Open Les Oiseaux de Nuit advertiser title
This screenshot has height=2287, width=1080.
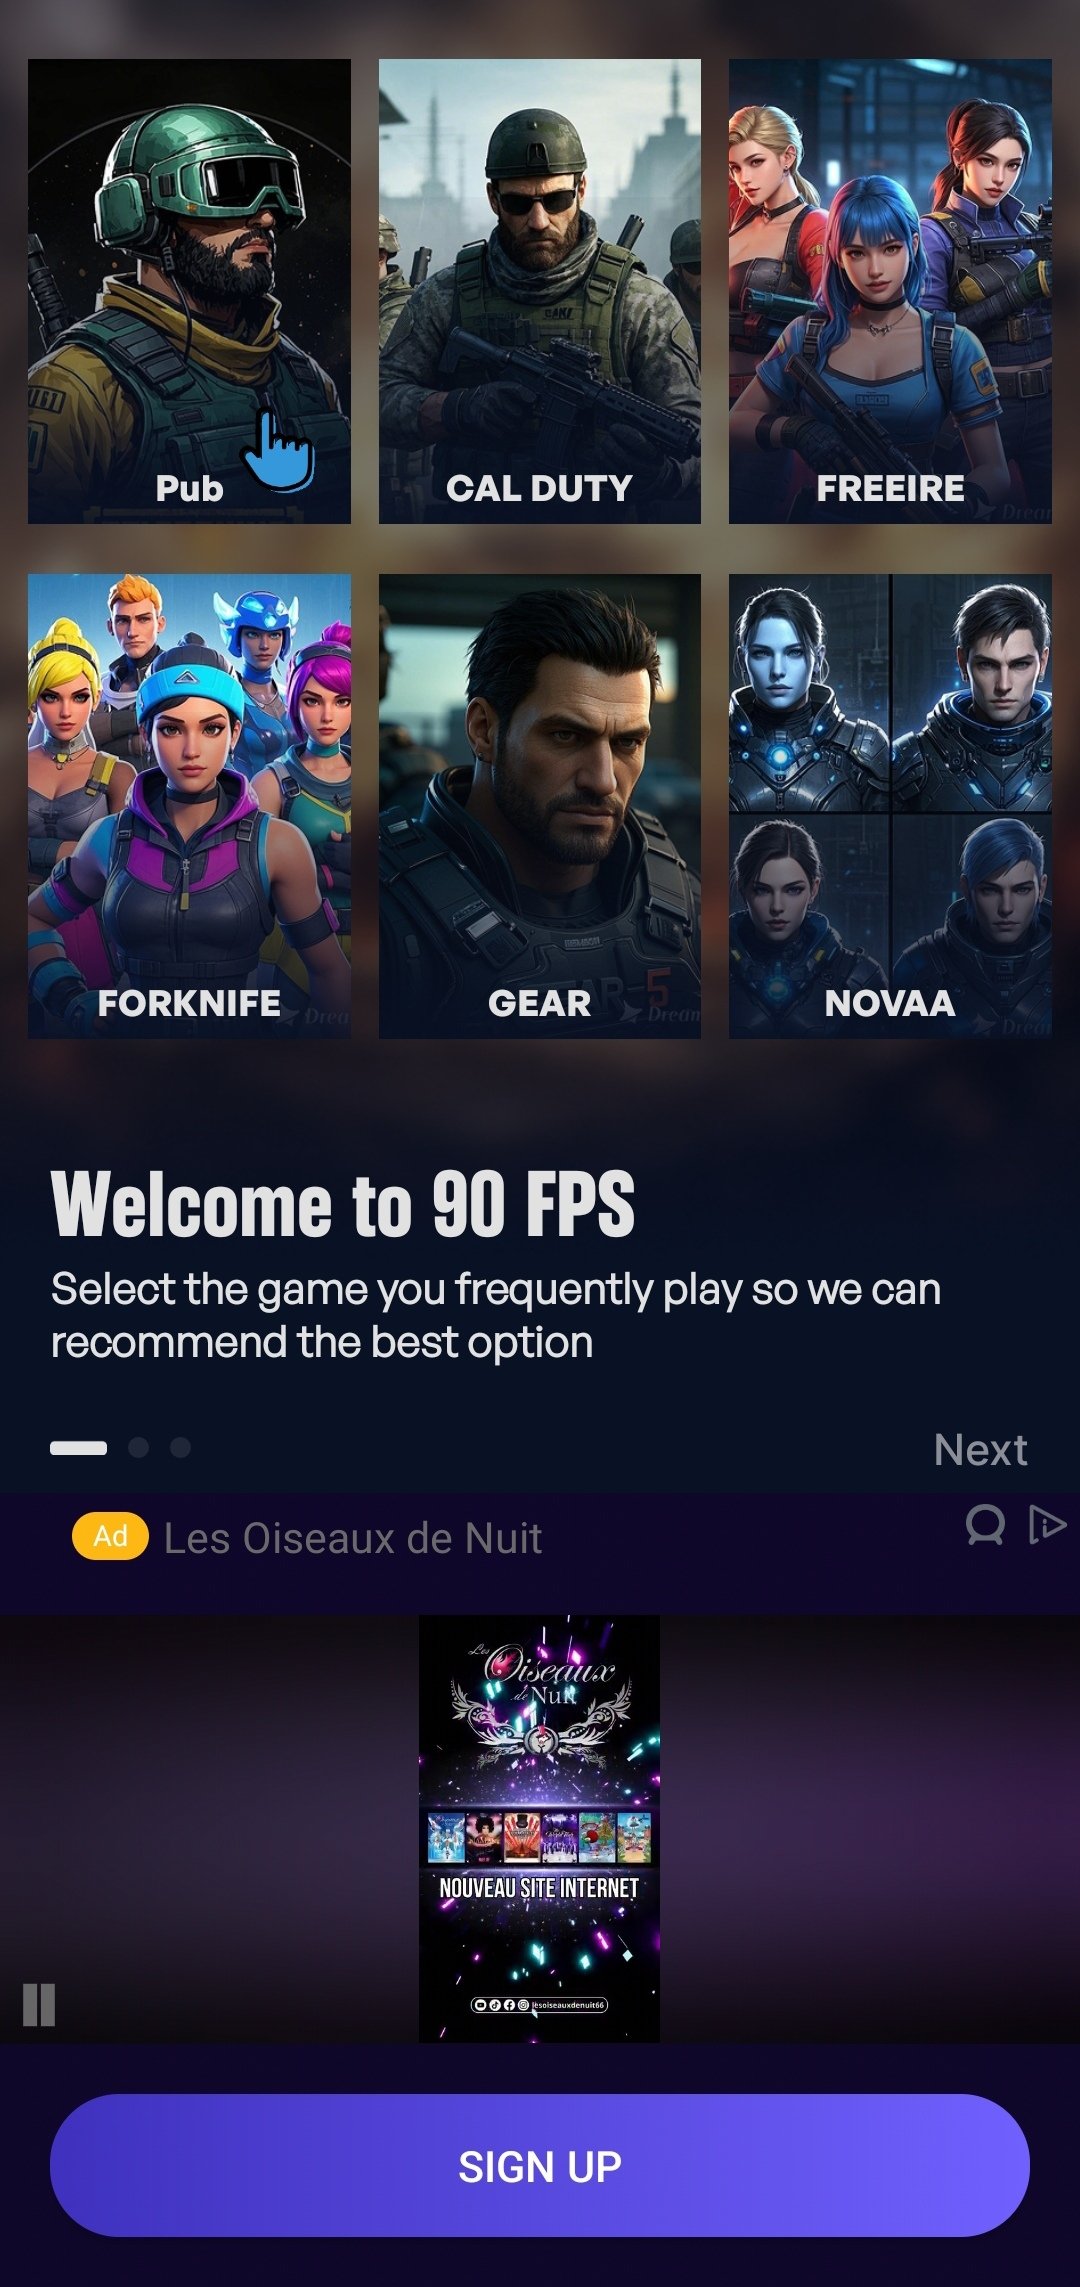coord(353,1538)
